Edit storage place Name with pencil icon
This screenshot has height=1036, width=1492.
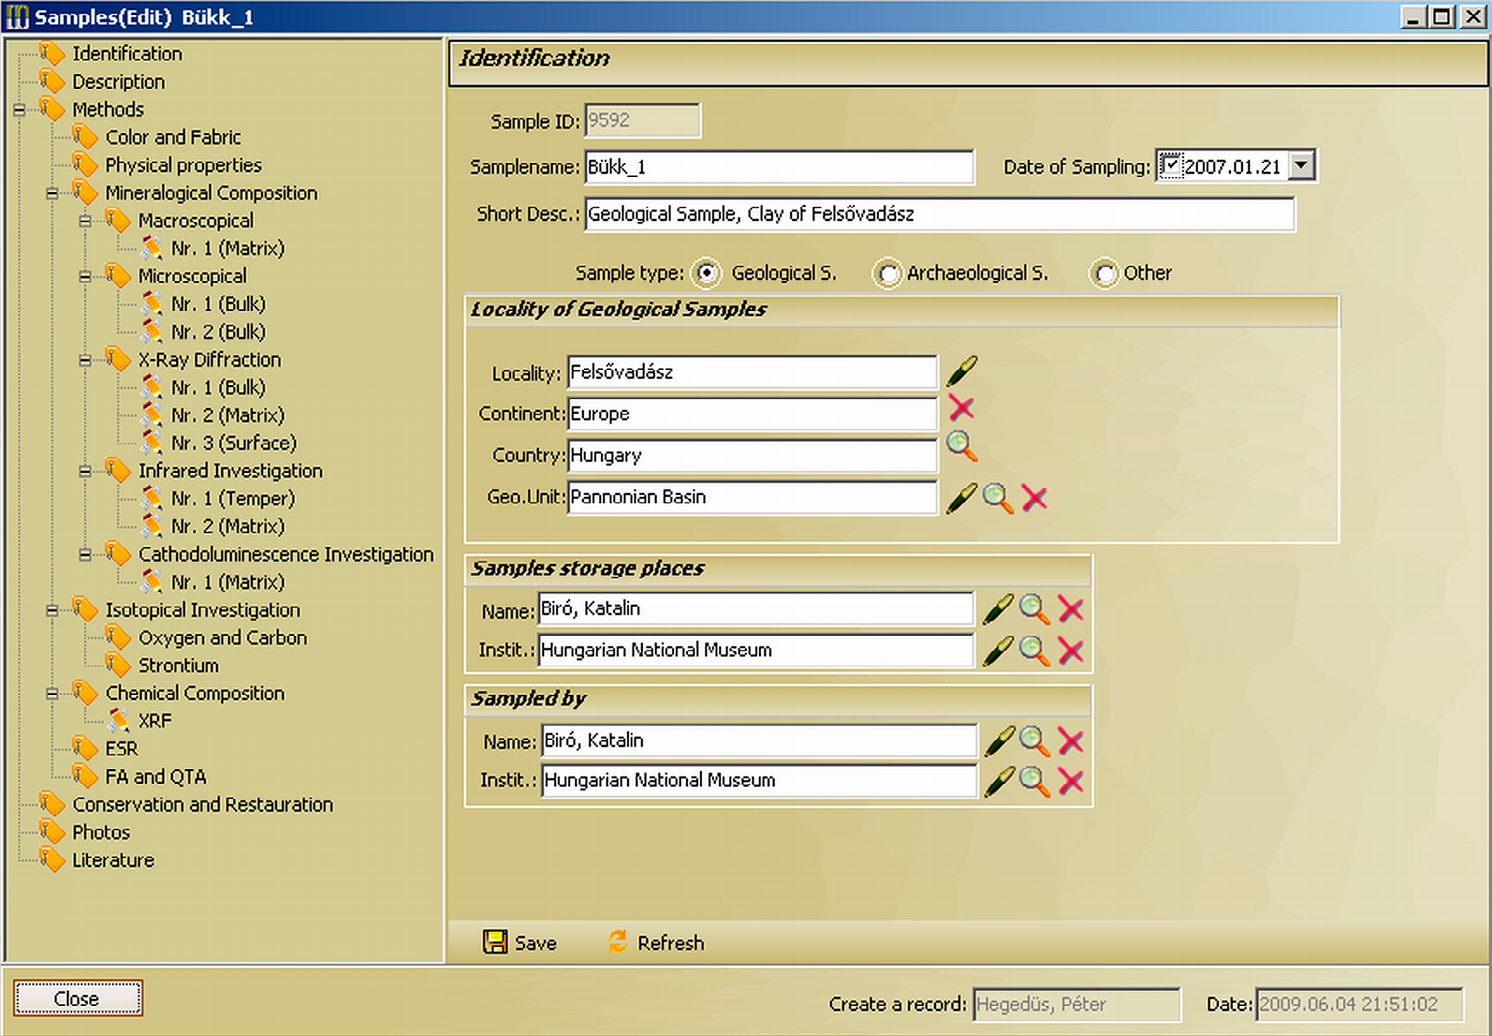pyautogui.click(x=998, y=609)
